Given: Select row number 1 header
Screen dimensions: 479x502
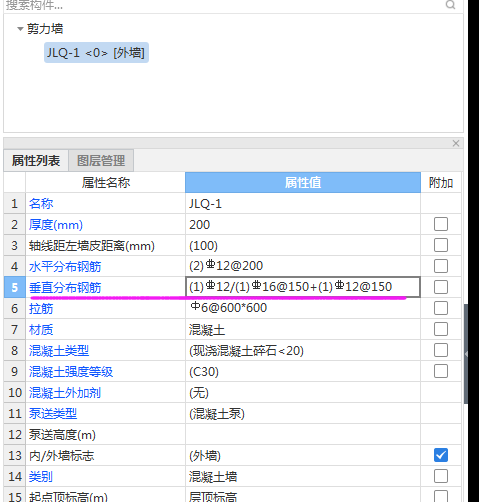Looking at the screenshot, I should [x=14, y=204].
